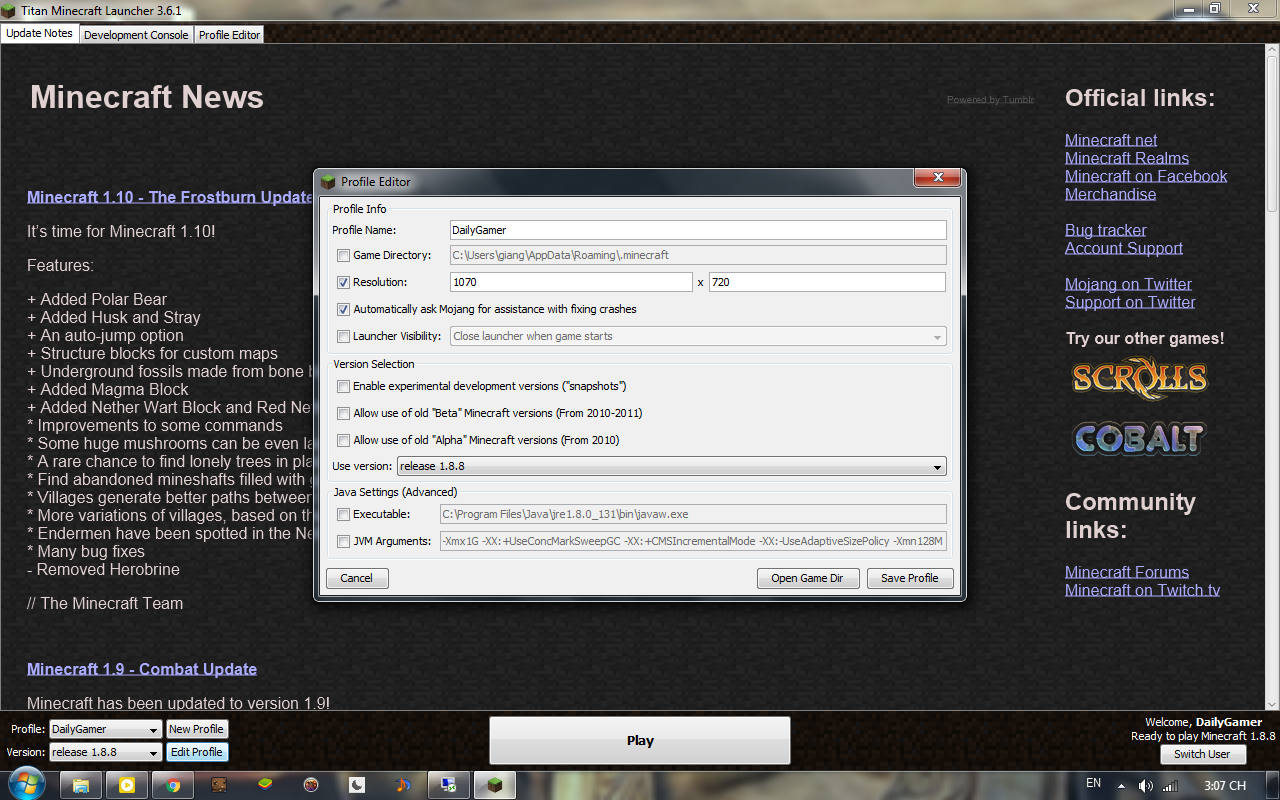Image resolution: width=1280 pixels, height=800 pixels.
Task: Open the Windows Start menu orb
Action: (25, 783)
